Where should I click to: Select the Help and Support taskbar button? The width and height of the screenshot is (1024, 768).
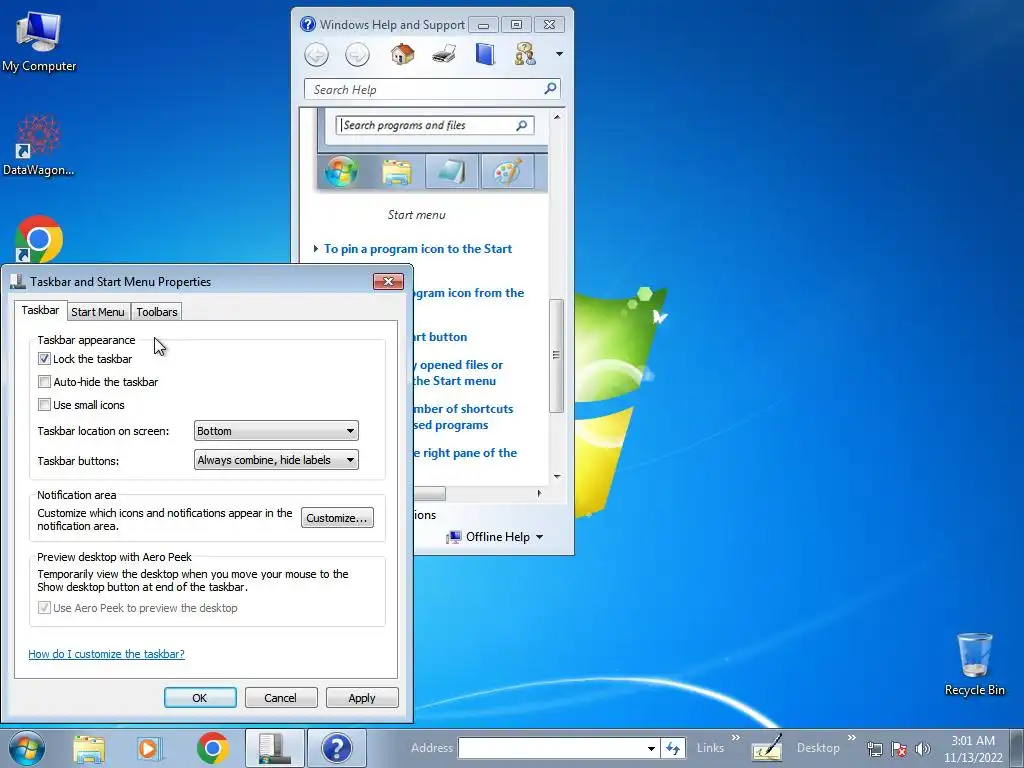tap(337, 748)
